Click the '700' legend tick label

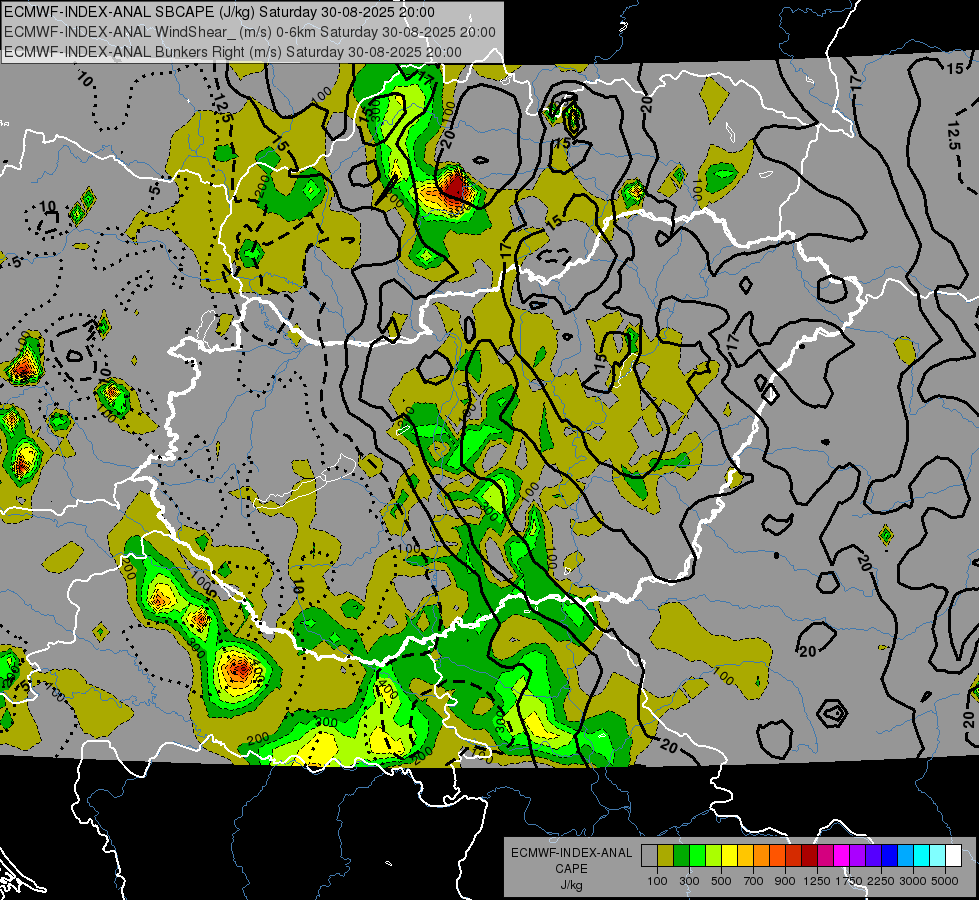(x=754, y=881)
